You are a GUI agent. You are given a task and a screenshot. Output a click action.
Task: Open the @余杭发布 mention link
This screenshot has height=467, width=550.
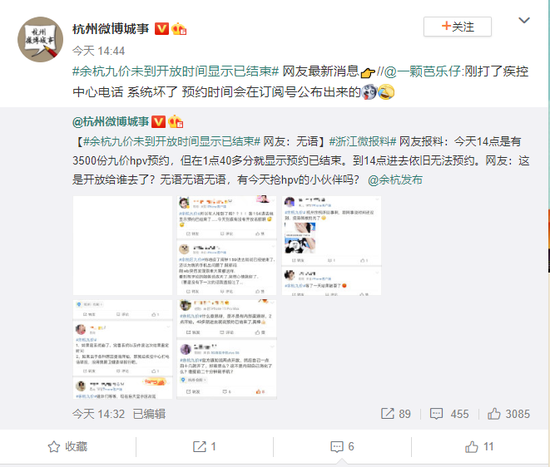coord(395,180)
